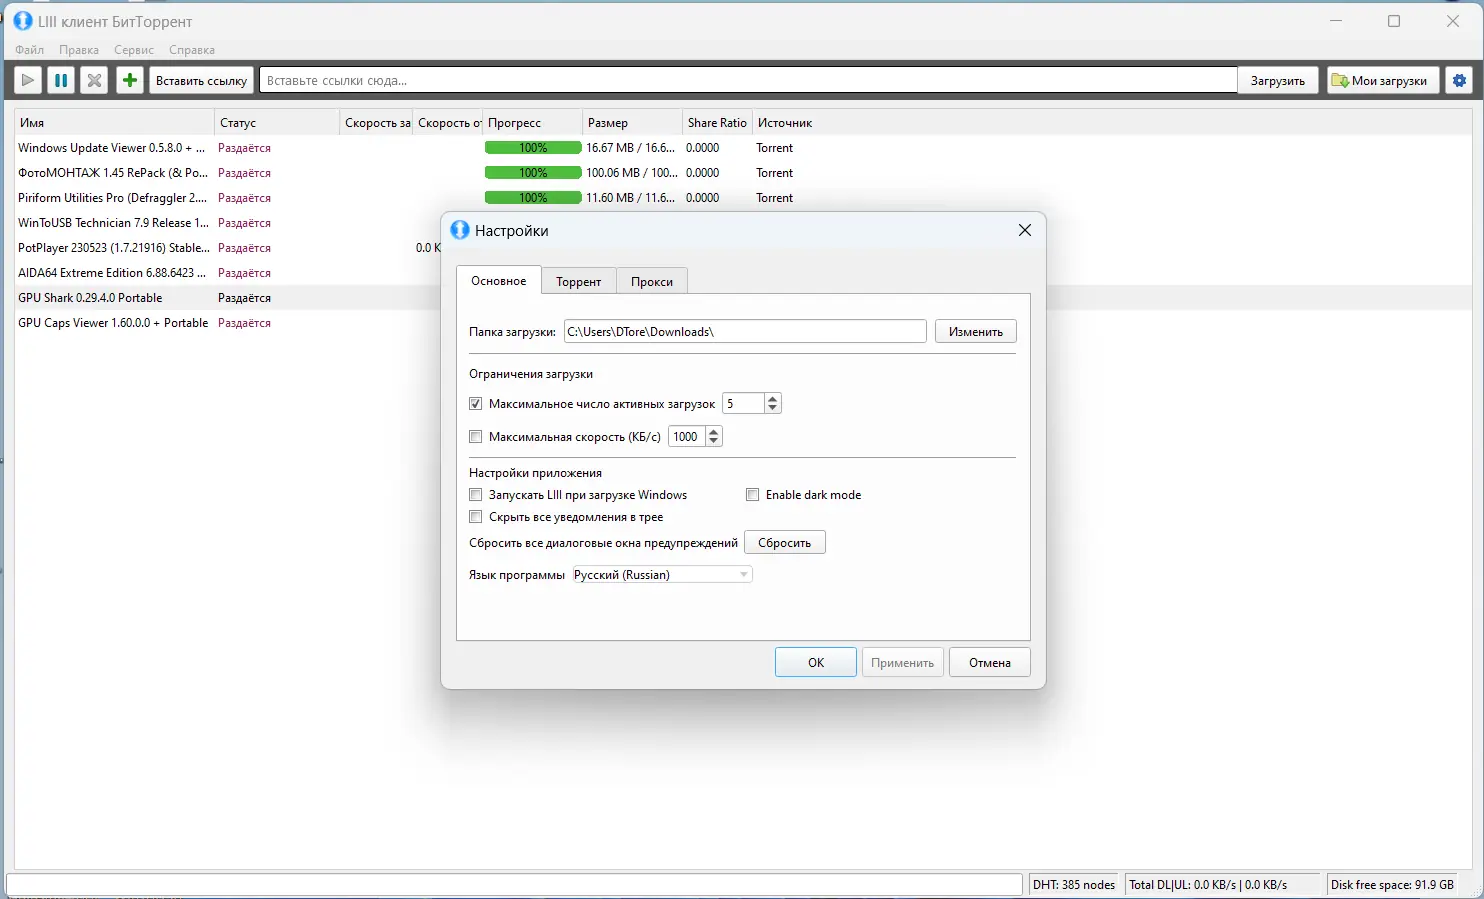Click the Pause toolbar icon
Viewport: 1484px width, 899px height.
click(x=61, y=80)
